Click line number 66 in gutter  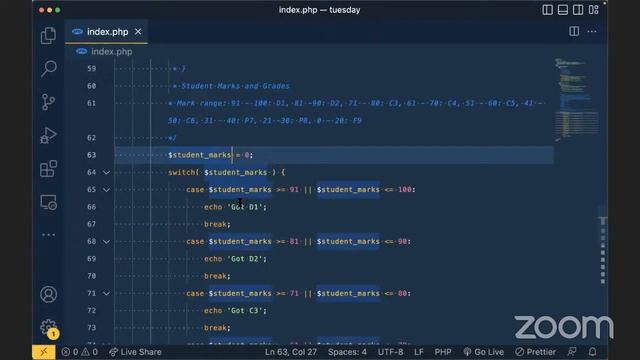(x=91, y=207)
